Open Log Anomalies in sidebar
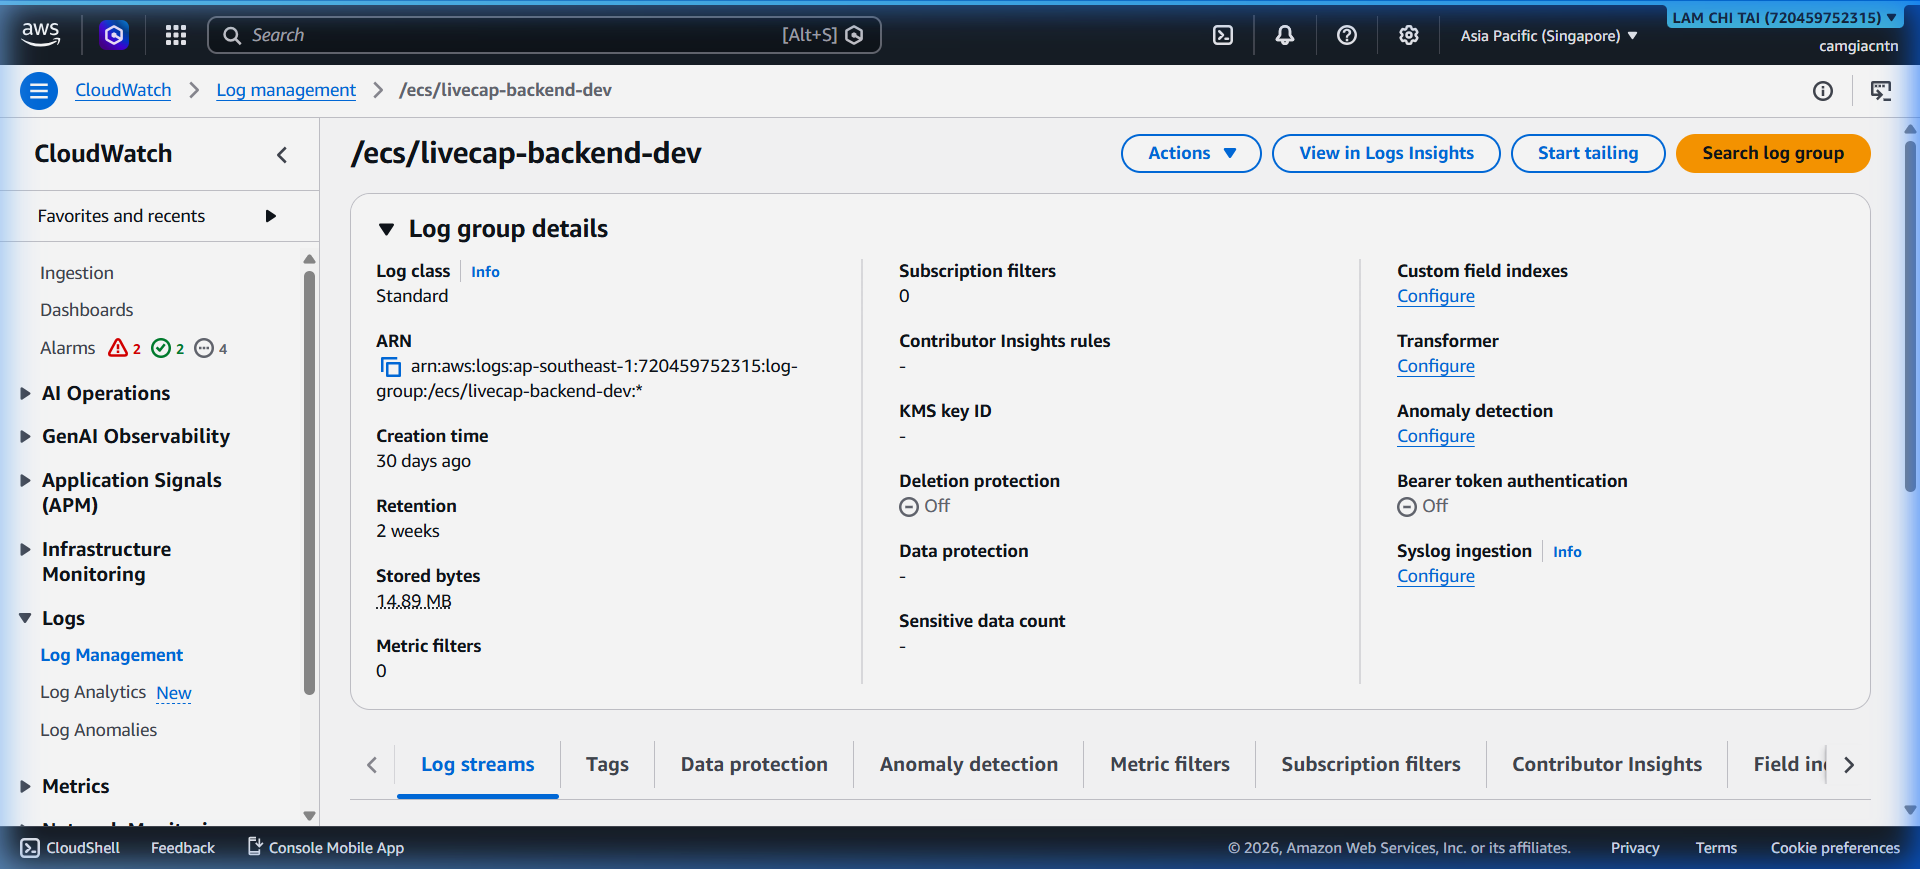 [98, 730]
